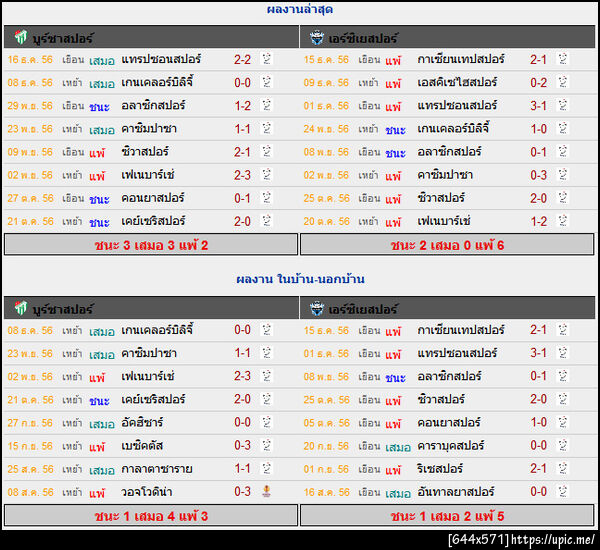Click the ชนะ result in 24 พ.ย. 56 เกนเคลอร์บิลิจี้ row

coord(396,130)
